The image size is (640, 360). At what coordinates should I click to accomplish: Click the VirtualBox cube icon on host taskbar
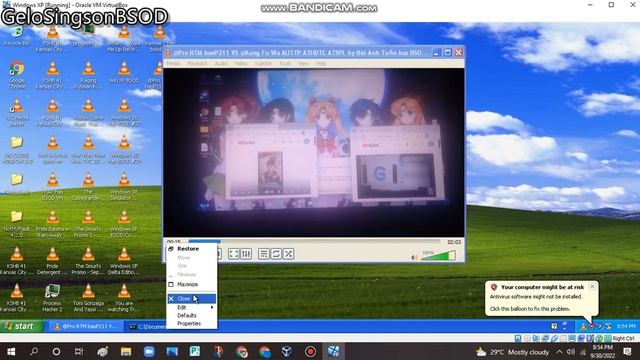(287, 351)
